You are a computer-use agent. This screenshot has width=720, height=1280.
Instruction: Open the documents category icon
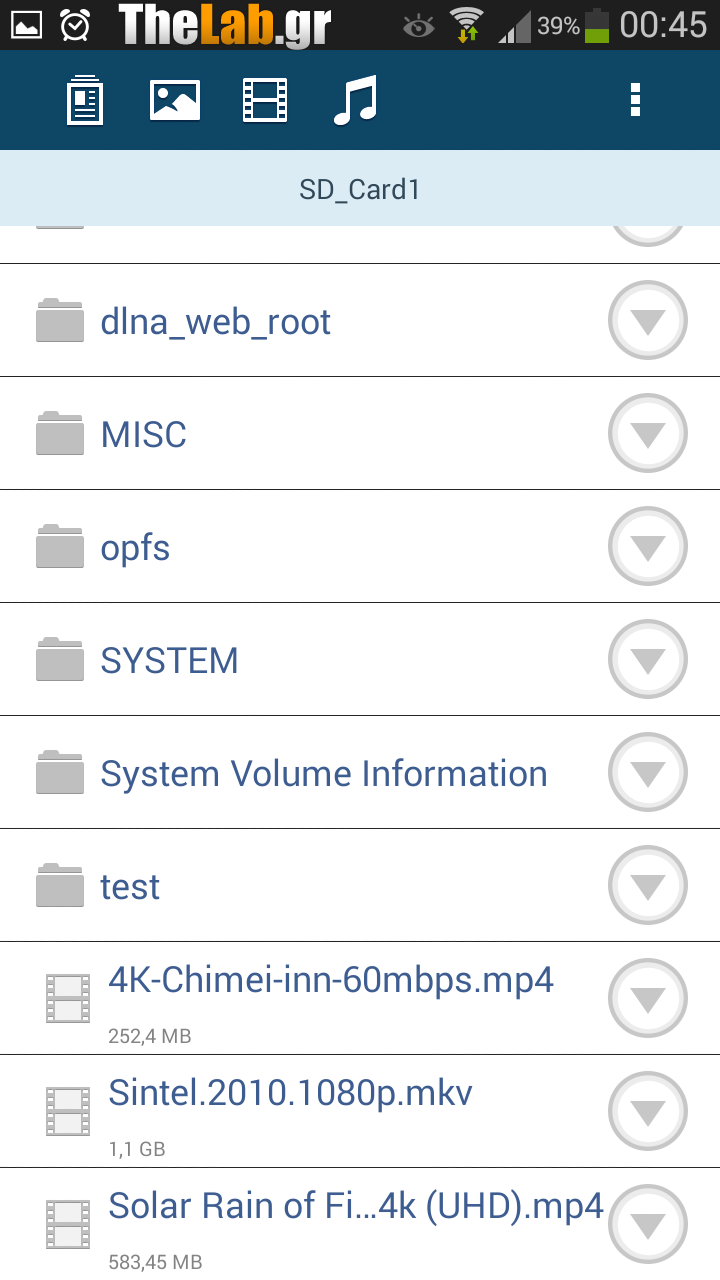[x=85, y=101]
